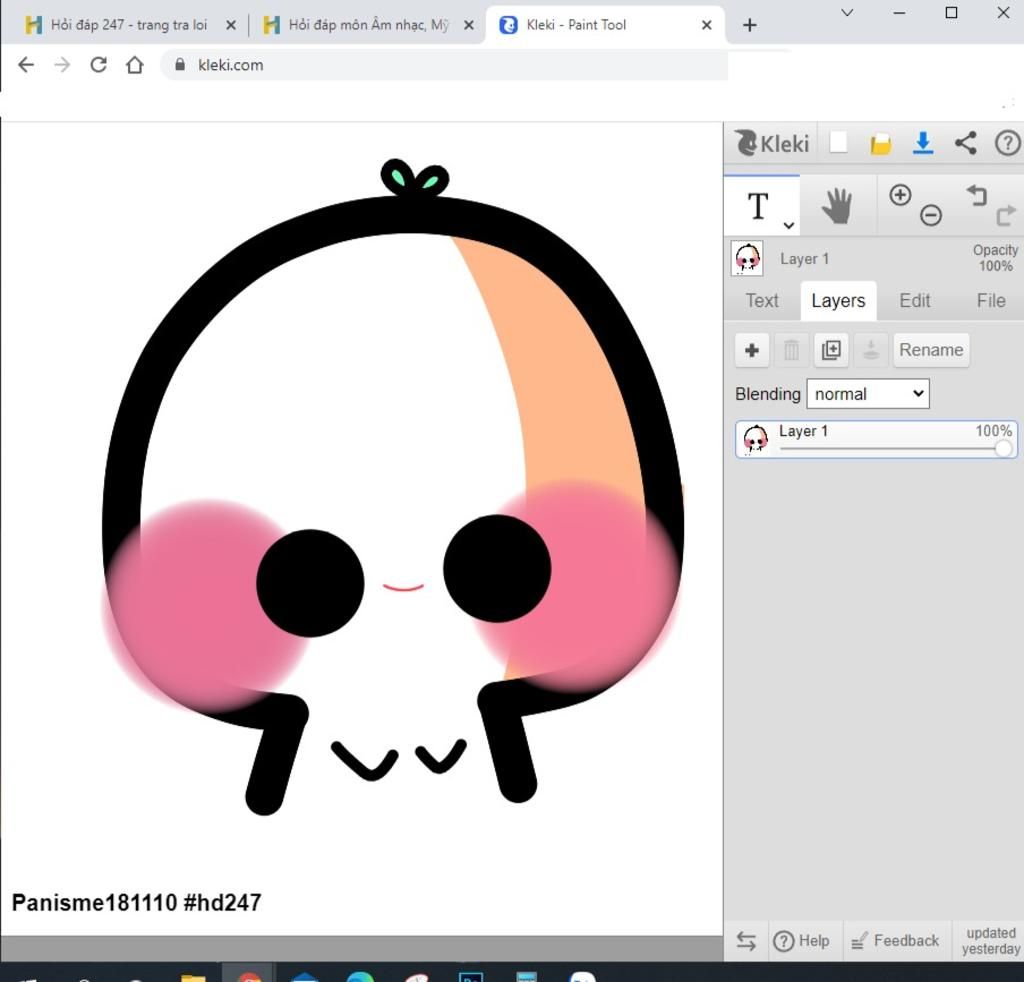Undo the last action
The image size is (1024, 982).
976,195
